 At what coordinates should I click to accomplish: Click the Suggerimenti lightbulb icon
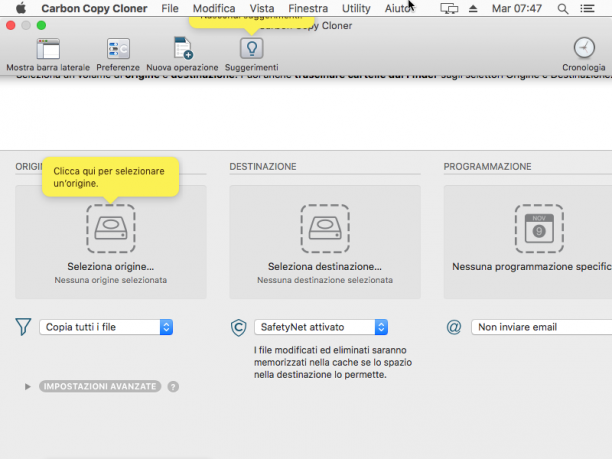251,48
